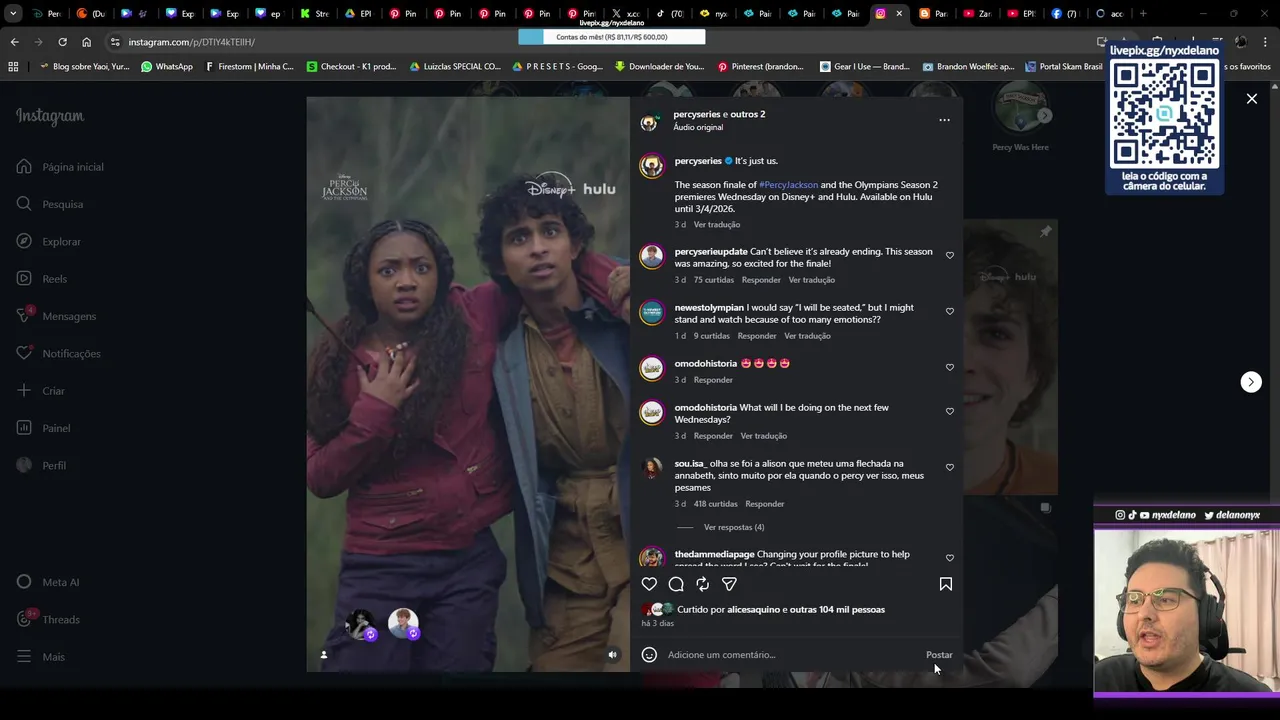1280x720 pixels.
Task: Like the omodohistoria emoji comment
Action: click(x=950, y=367)
